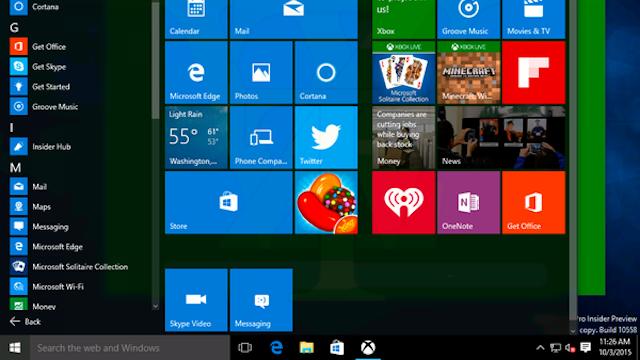640x360 pixels.
Task: Launch the Twitter tile
Action: point(326,137)
